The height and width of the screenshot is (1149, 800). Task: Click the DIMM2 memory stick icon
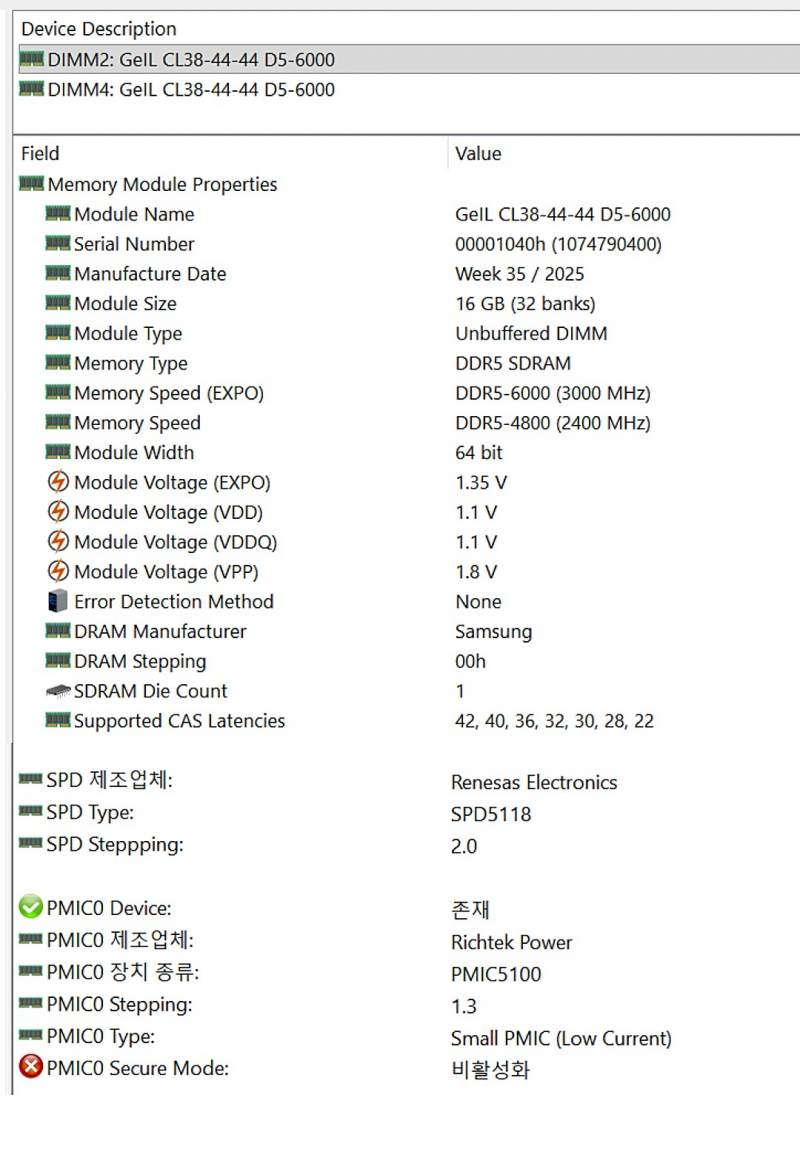click(32, 60)
